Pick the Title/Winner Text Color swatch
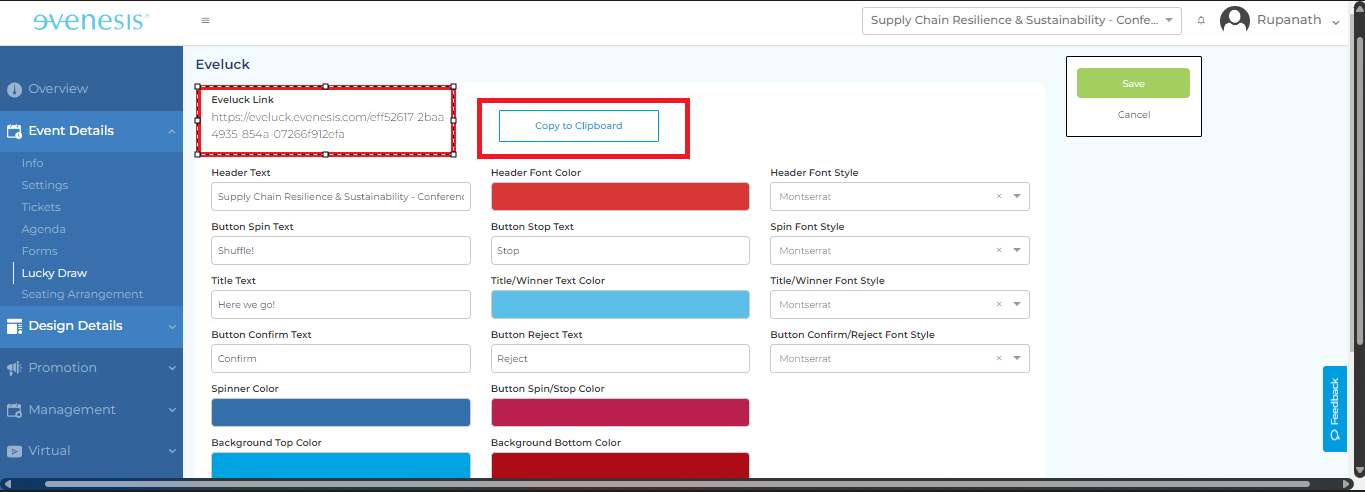Screen dimensions: 1365x492 point(620,305)
